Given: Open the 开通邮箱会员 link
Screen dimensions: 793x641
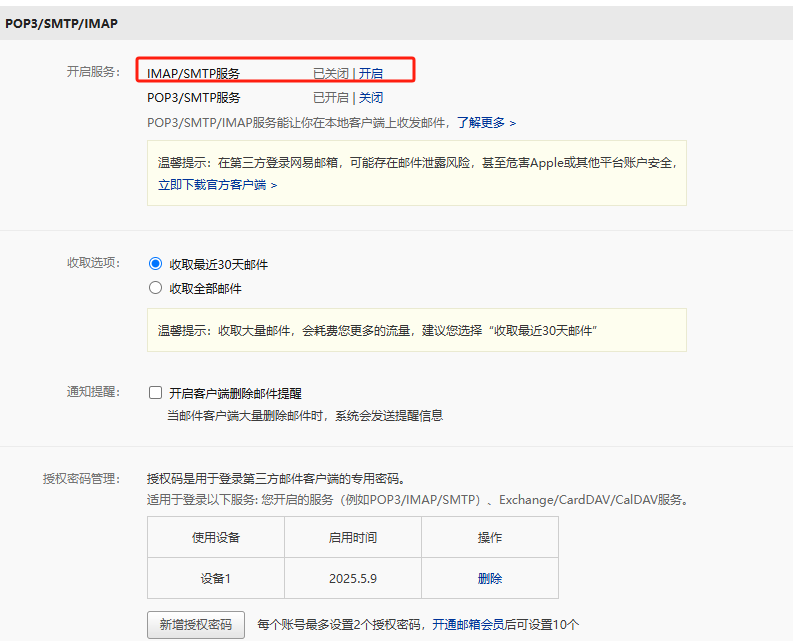Looking at the screenshot, I should (468, 625).
